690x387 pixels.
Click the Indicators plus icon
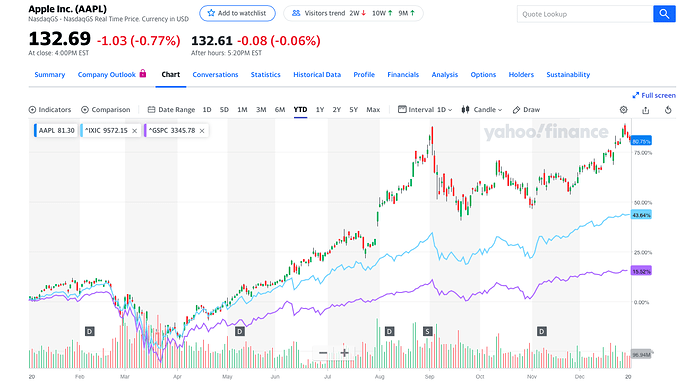(x=32, y=110)
